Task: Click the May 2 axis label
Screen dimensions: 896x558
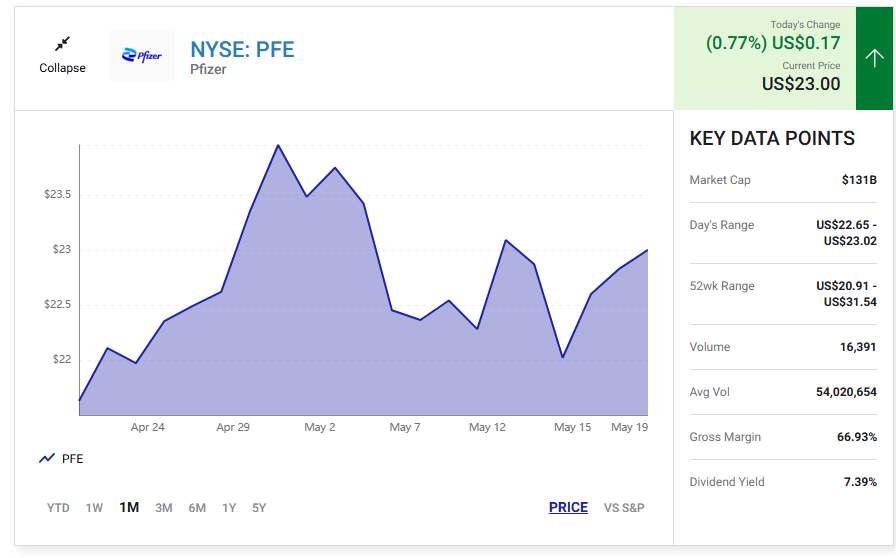Action: [319, 427]
